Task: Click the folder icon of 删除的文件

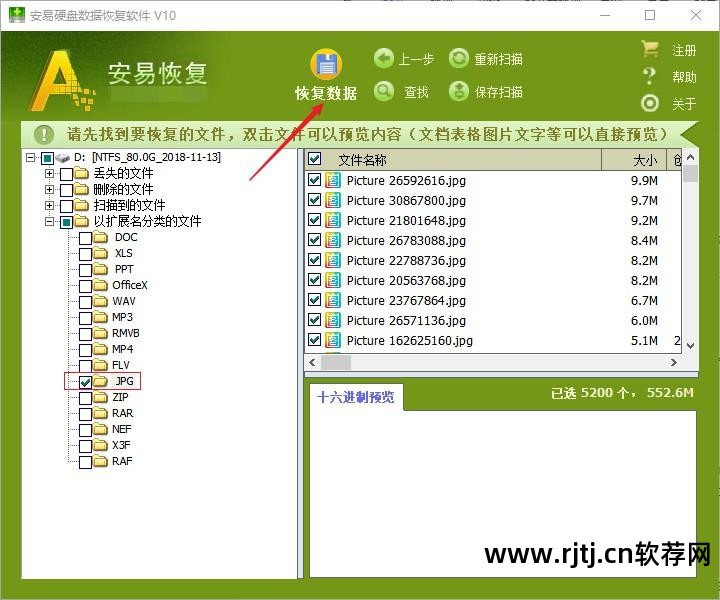Action: point(81,189)
